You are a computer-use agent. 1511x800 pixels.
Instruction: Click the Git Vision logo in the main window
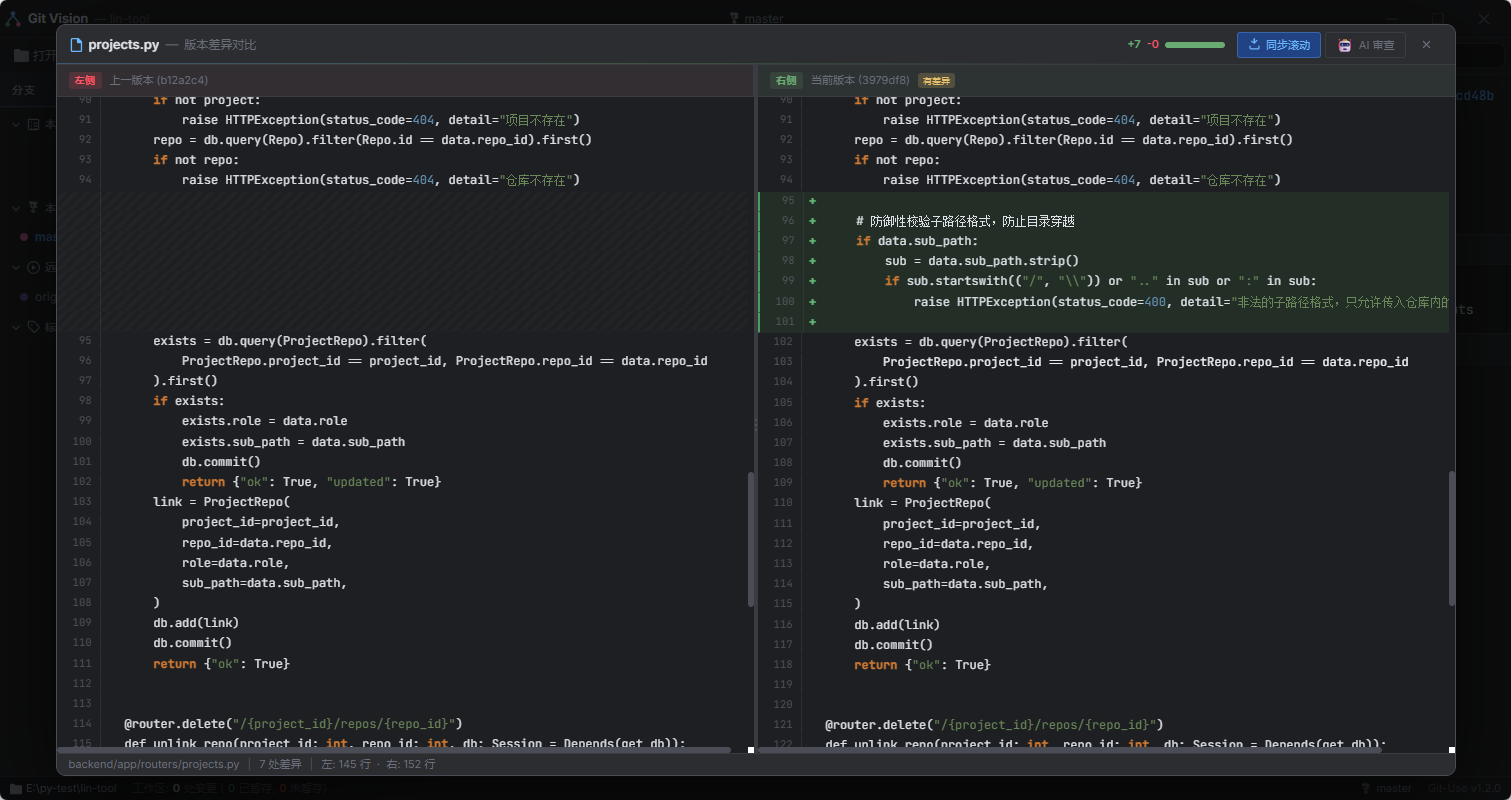[14, 18]
